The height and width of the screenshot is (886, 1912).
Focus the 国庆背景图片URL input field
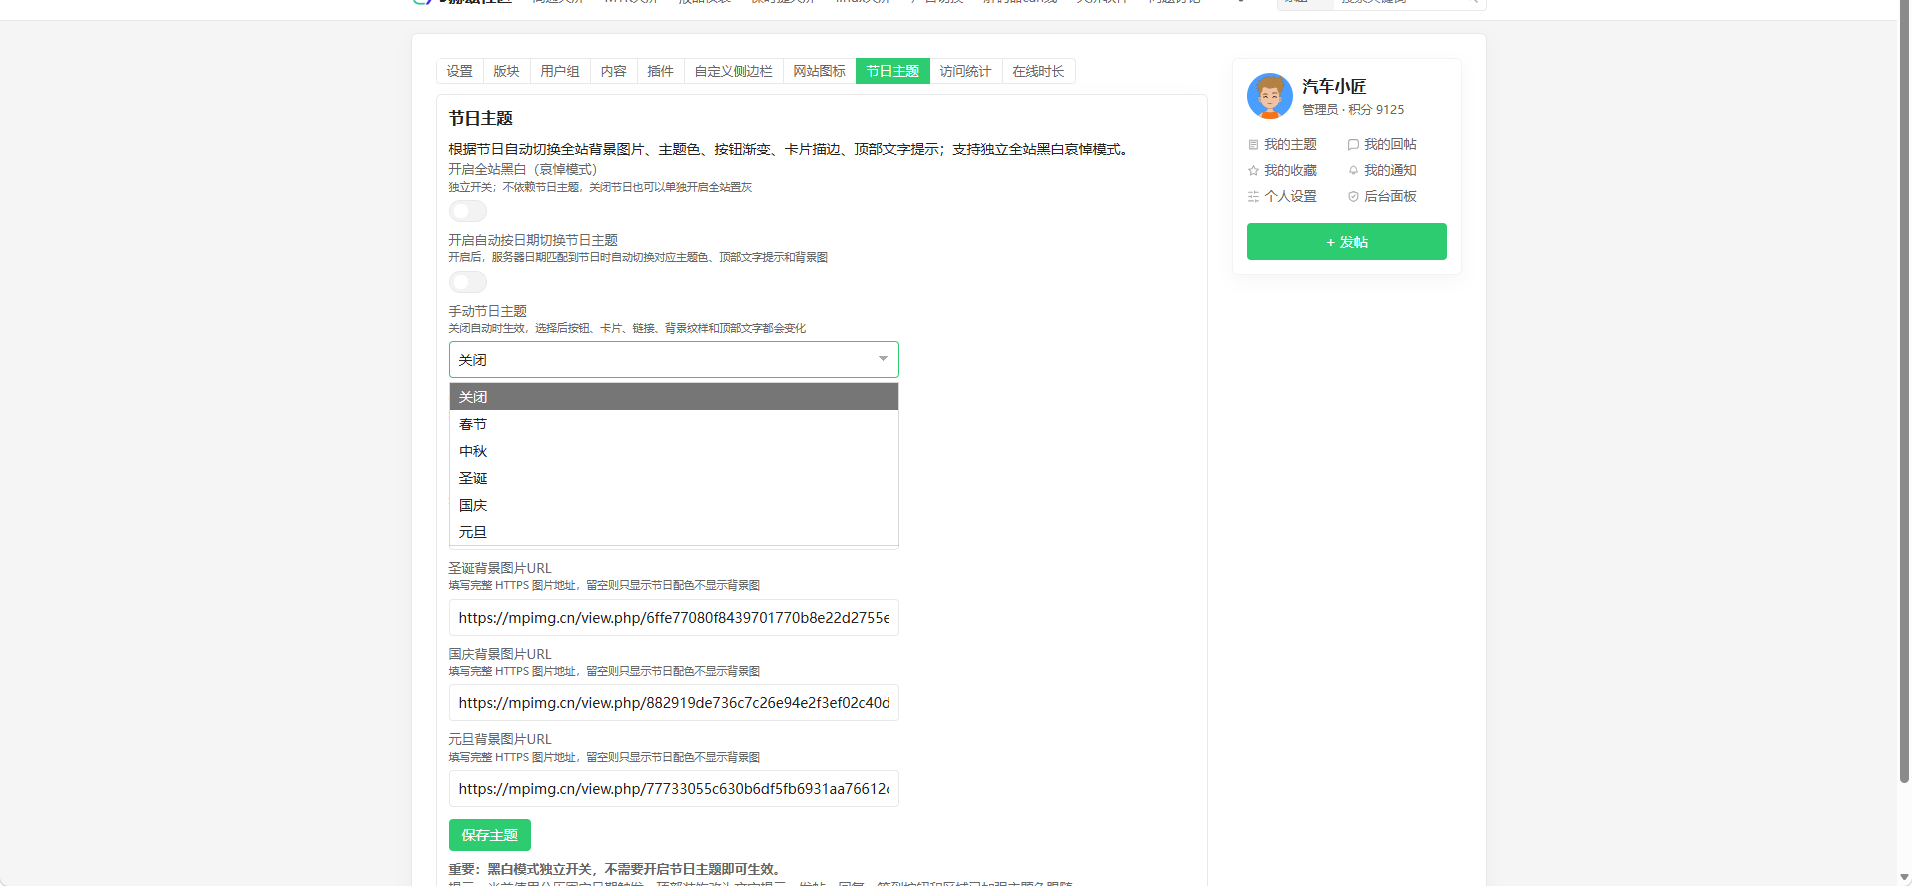point(674,703)
